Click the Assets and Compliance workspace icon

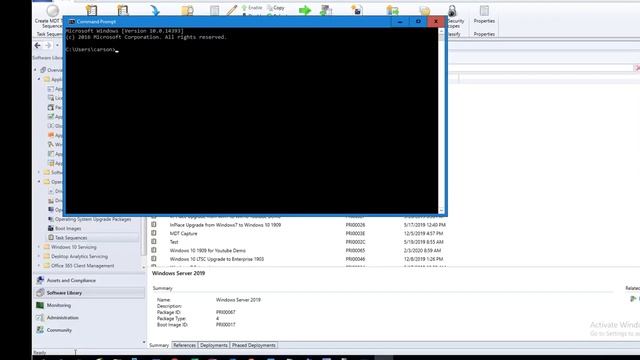[40, 280]
